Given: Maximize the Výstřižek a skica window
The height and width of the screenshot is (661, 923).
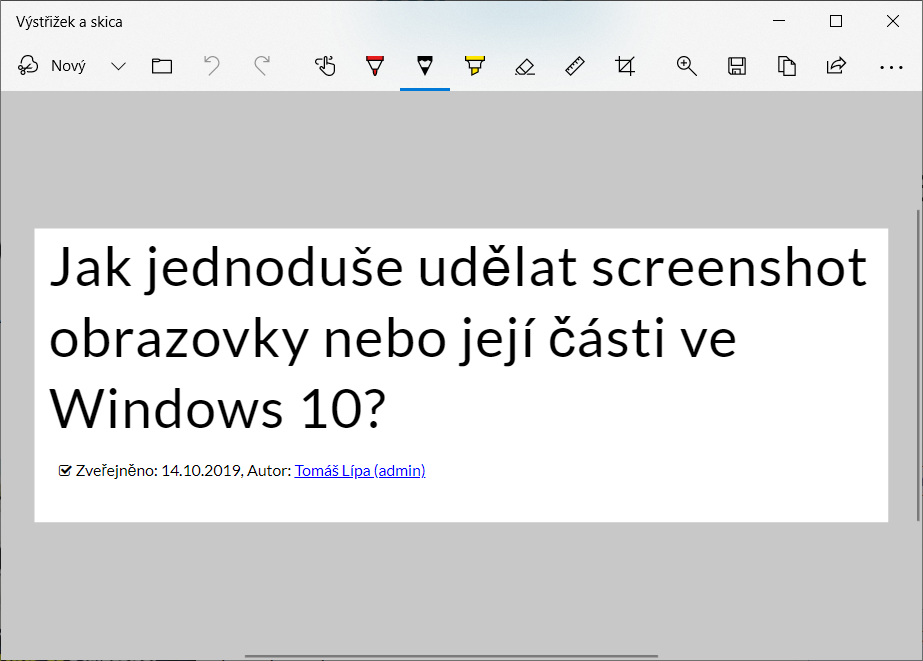Looking at the screenshot, I should (836, 21).
